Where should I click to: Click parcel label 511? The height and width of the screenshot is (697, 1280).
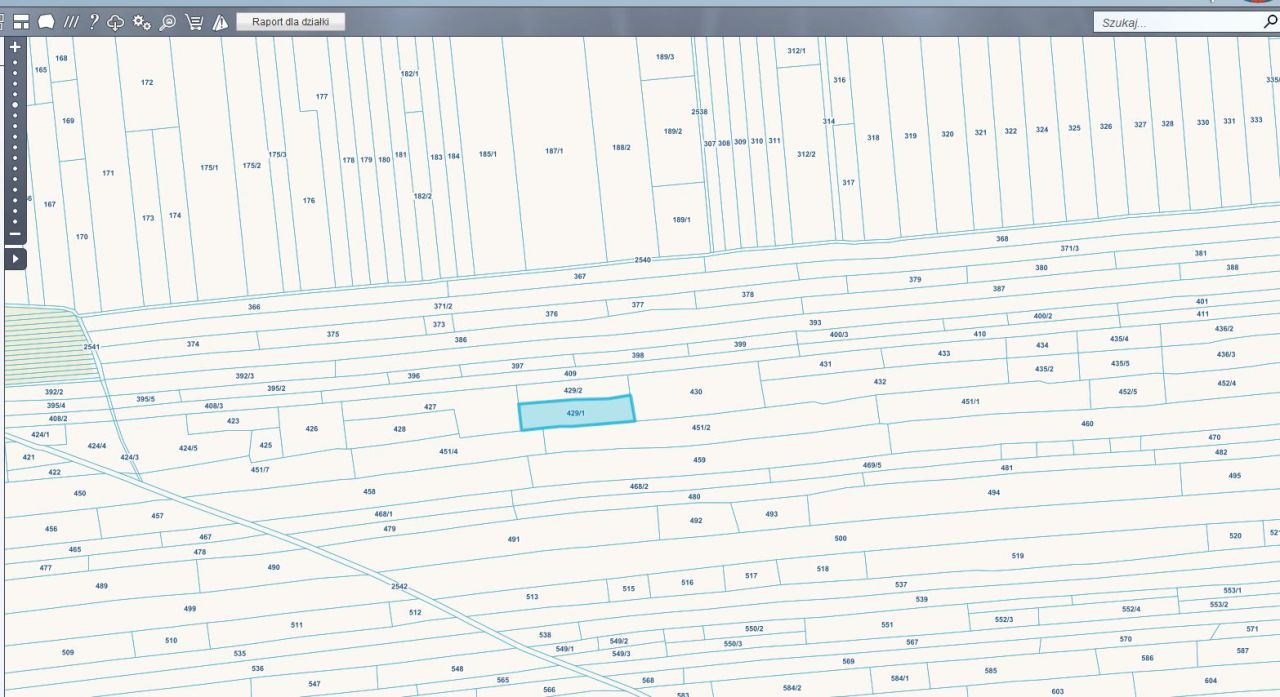click(x=297, y=625)
